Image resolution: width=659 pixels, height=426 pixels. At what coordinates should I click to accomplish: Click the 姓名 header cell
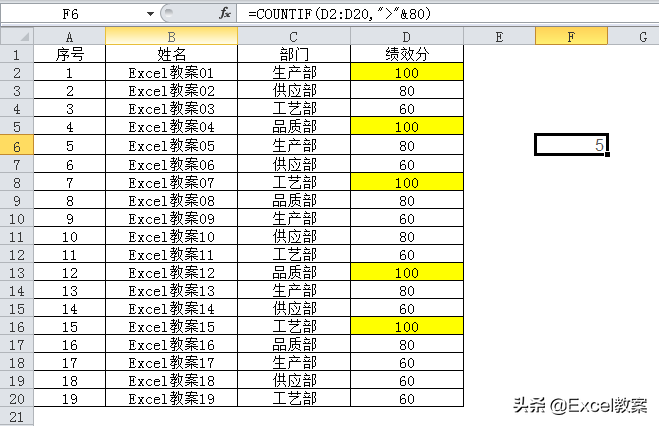[171, 54]
